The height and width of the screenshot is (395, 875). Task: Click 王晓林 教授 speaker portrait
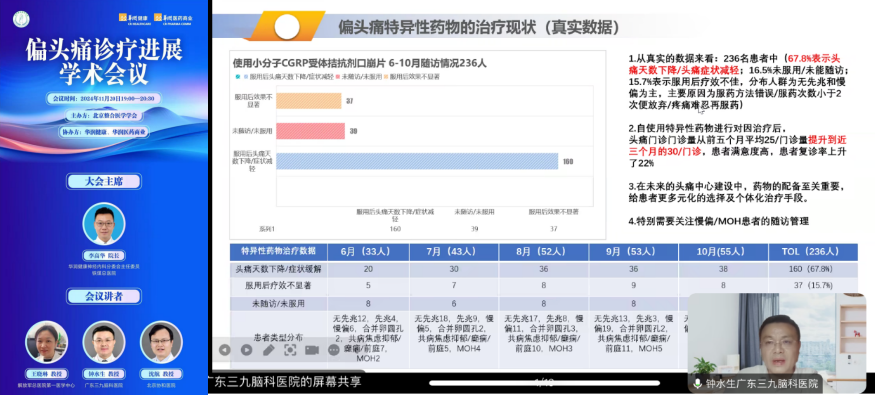tap(46, 342)
